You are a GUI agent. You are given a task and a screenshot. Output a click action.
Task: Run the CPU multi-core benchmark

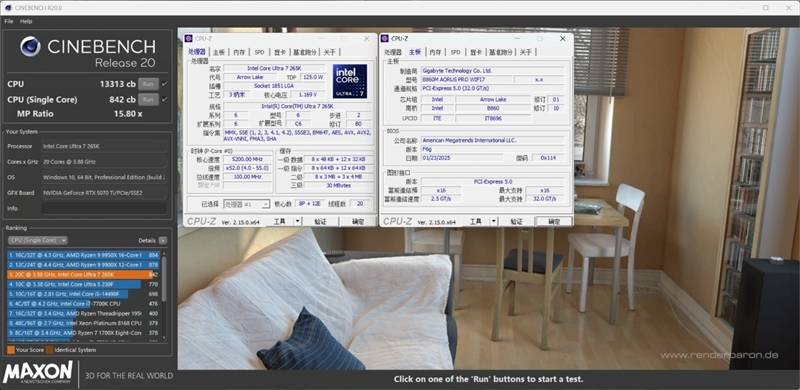(x=148, y=84)
